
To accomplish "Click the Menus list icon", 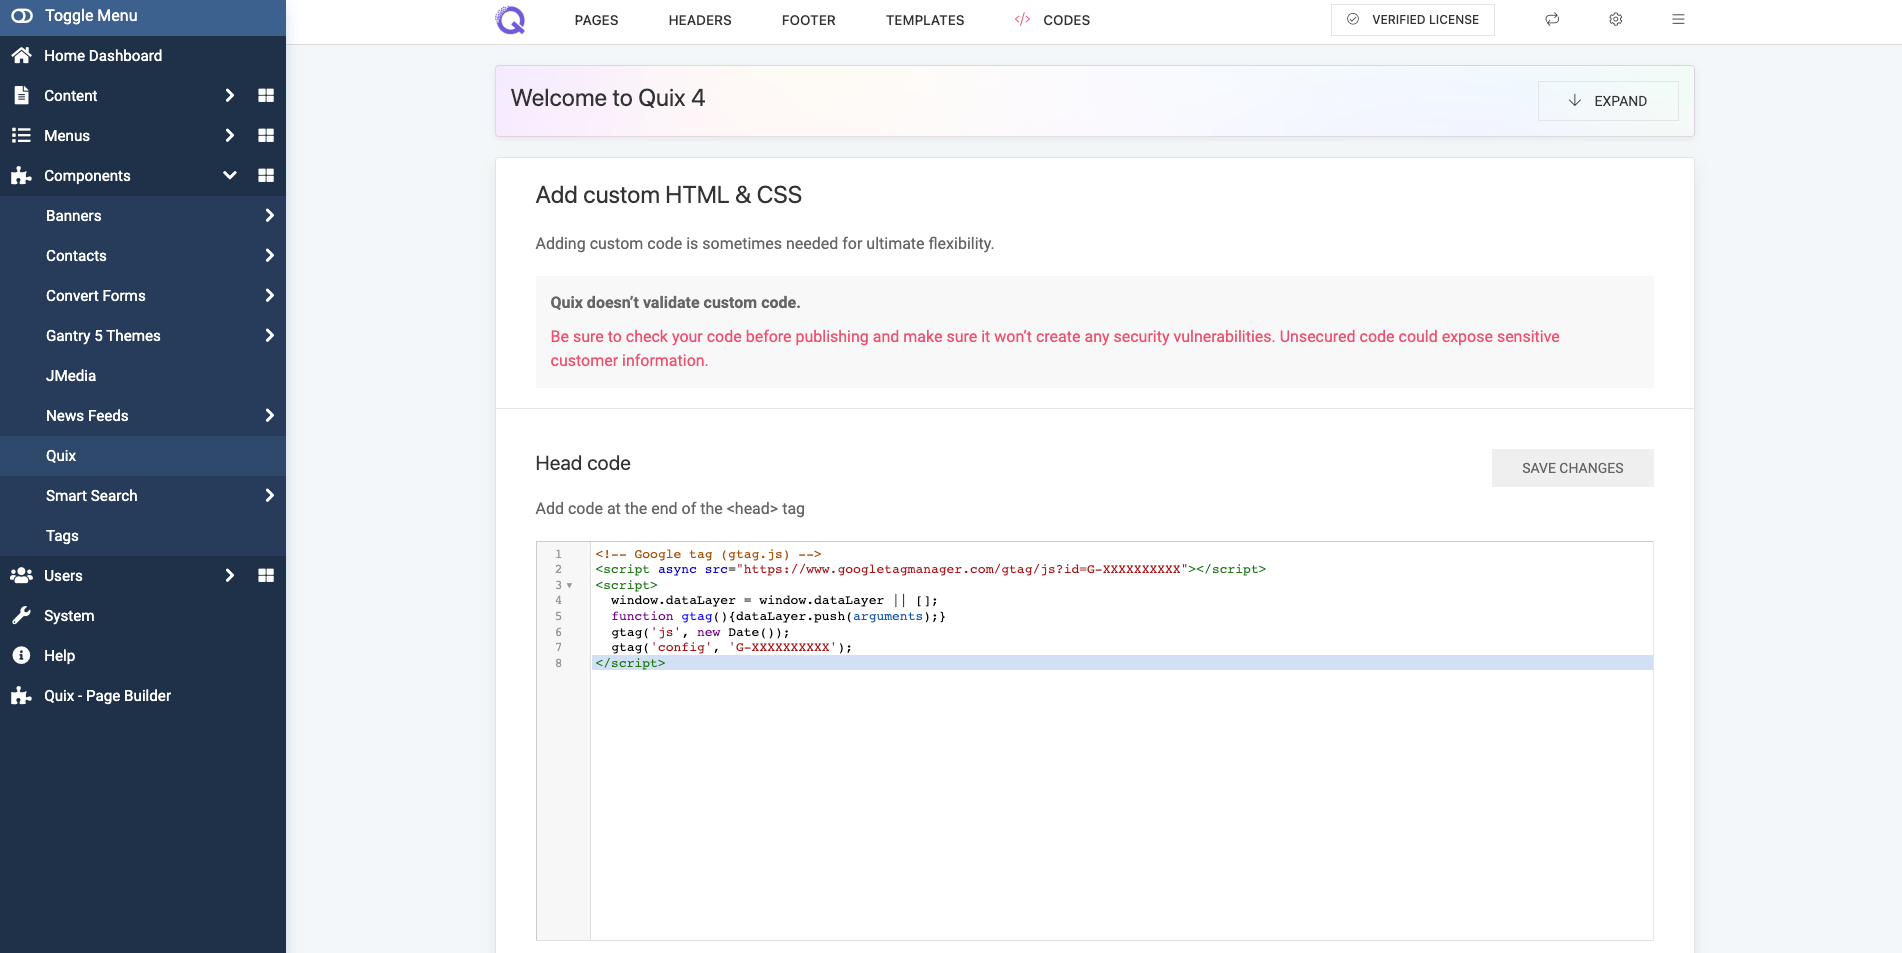I will [21, 135].
